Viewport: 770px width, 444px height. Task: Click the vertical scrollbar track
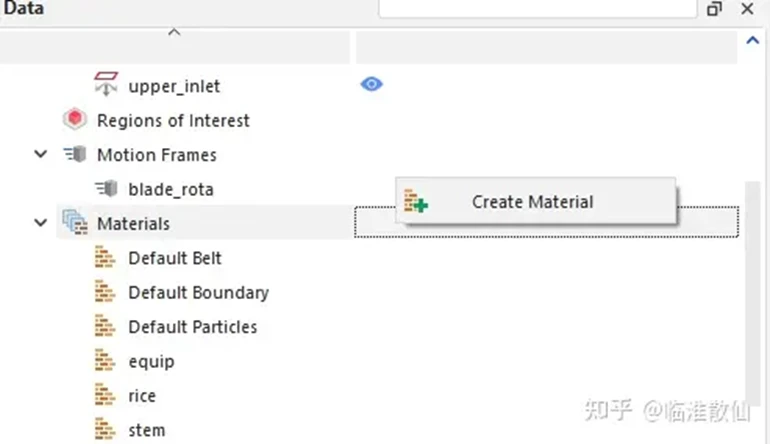(x=752, y=292)
